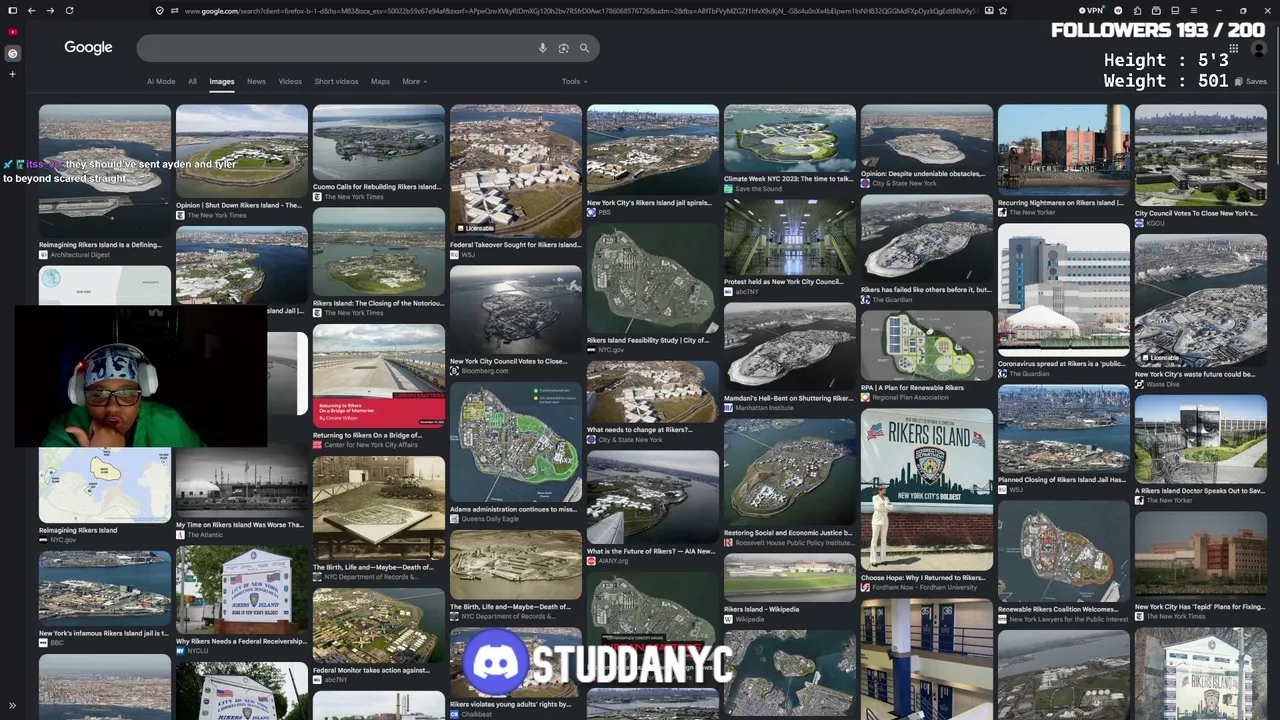Click the browser address bar URL
Image resolution: width=1280 pixels, height=720 pixels.
(580, 10)
